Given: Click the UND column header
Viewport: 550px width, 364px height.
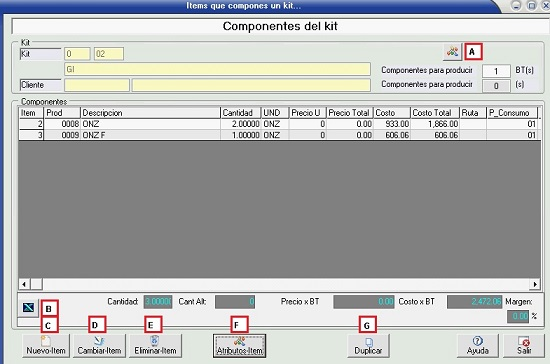Looking at the screenshot, I should (275, 113).
